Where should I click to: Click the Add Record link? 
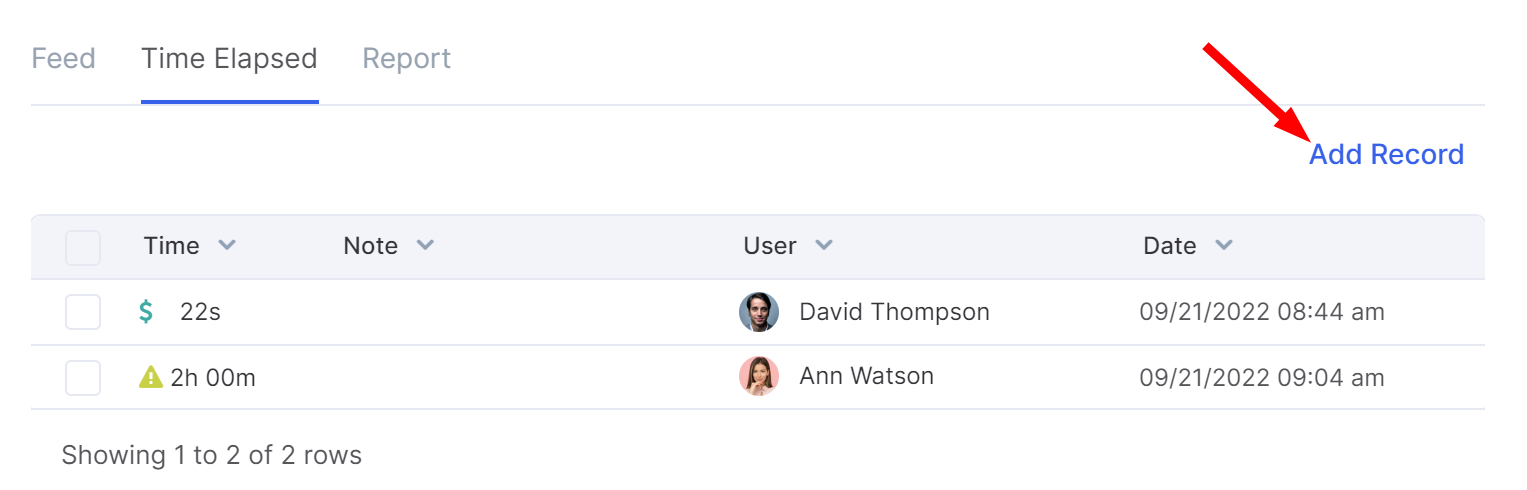pos(1386,154)
